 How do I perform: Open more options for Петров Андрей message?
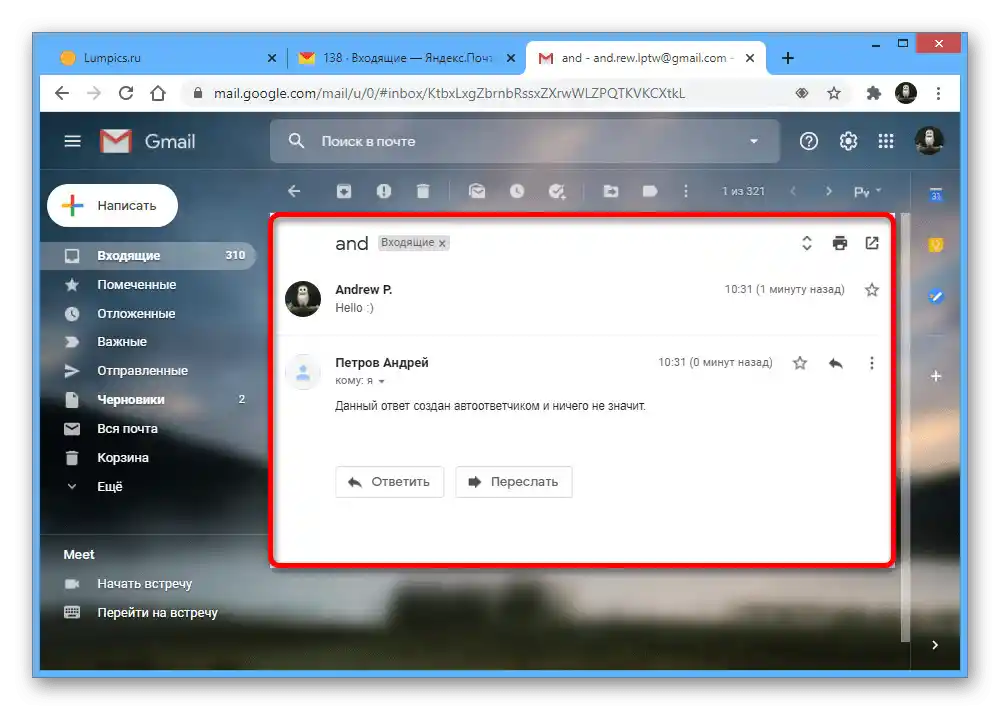point(872,363)
